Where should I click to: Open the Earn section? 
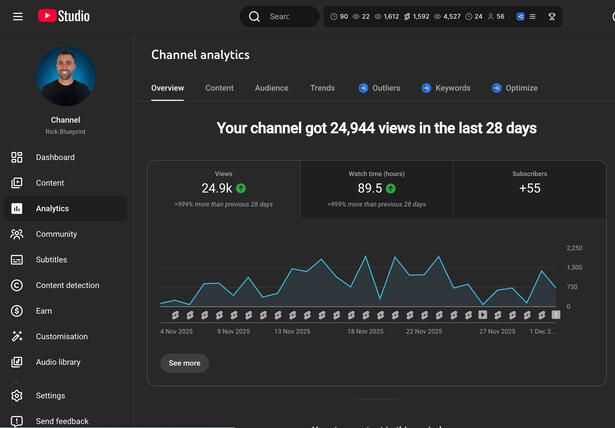click(44, 311)
